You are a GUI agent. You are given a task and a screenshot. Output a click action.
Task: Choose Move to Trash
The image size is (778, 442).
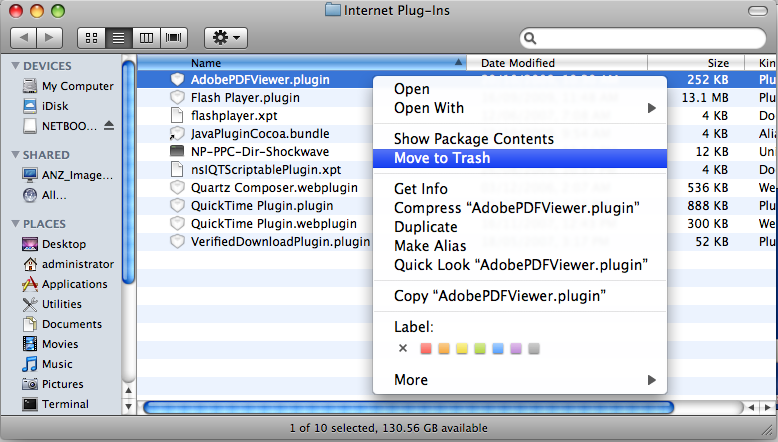point(519,158)
